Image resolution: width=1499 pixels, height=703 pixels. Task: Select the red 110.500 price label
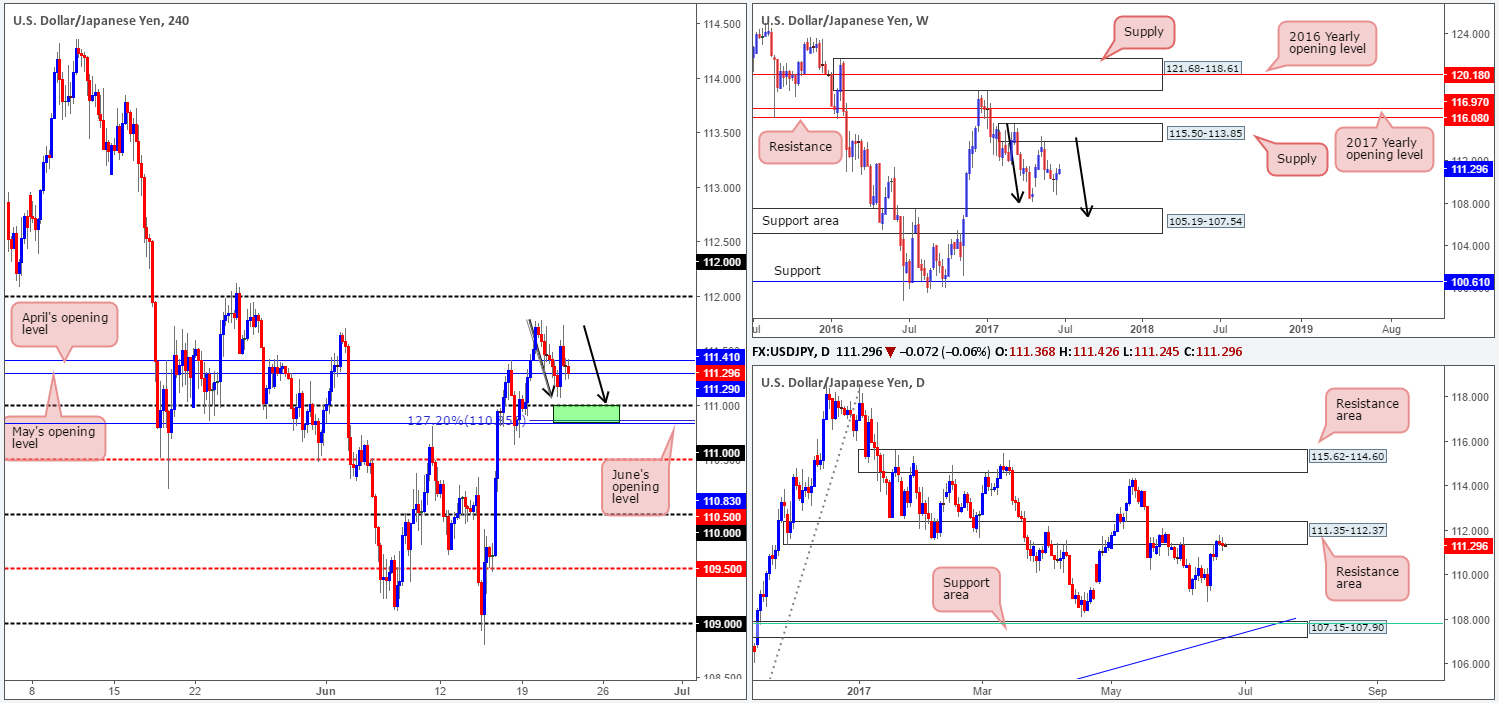click(719, 516)
